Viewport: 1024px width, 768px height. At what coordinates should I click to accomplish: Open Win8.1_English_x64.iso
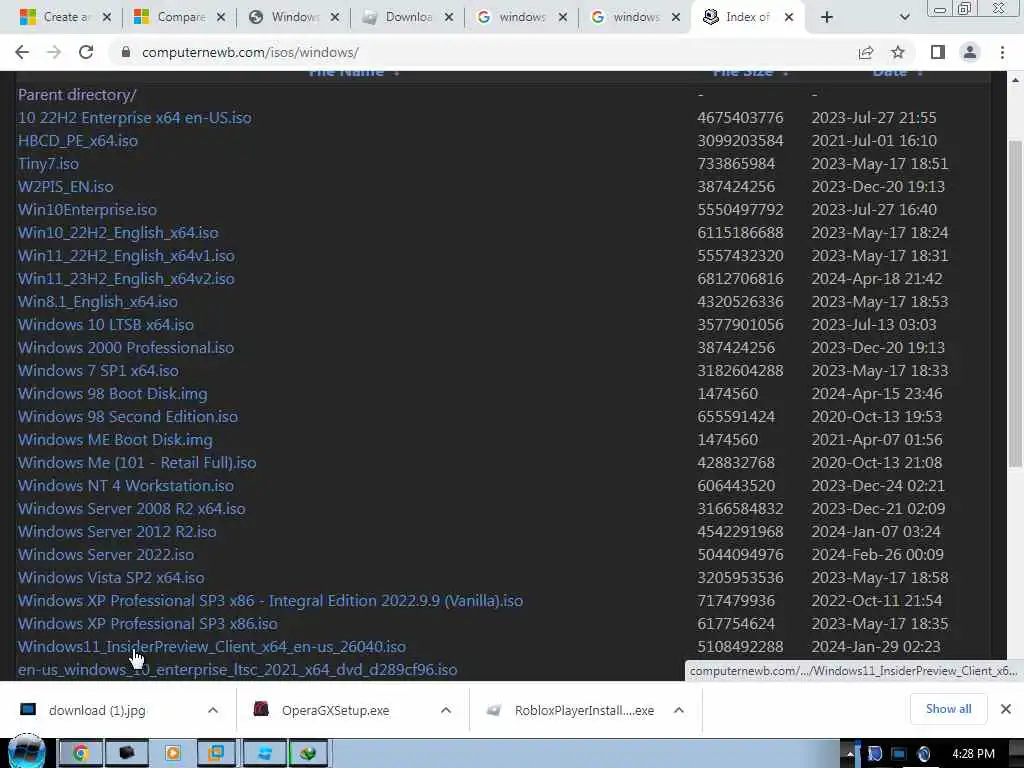pos(98,302)
